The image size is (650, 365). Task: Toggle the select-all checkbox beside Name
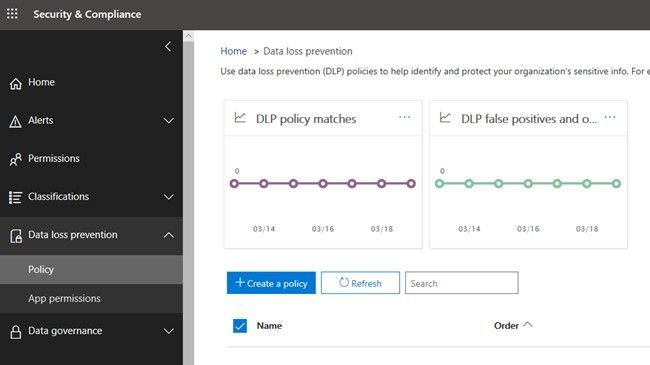[x=240, y=326]
